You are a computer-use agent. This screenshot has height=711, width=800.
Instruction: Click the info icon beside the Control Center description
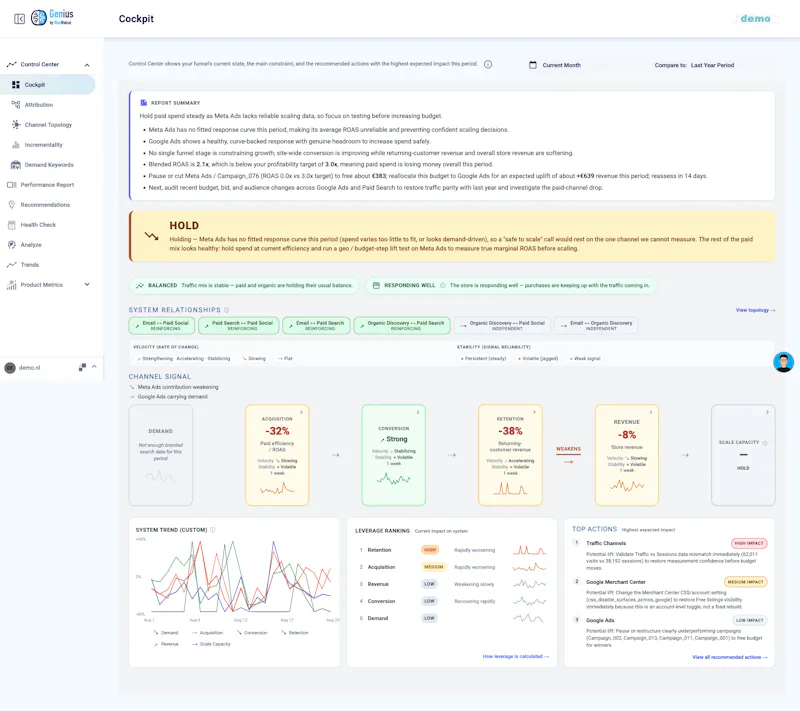(488, 64)
